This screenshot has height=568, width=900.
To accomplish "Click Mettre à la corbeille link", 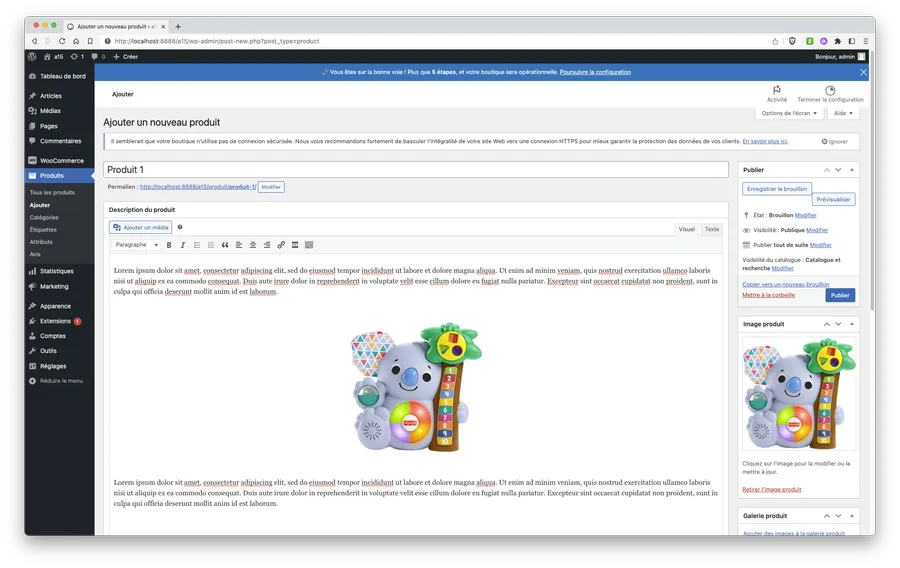I will (x=768, y=295).
